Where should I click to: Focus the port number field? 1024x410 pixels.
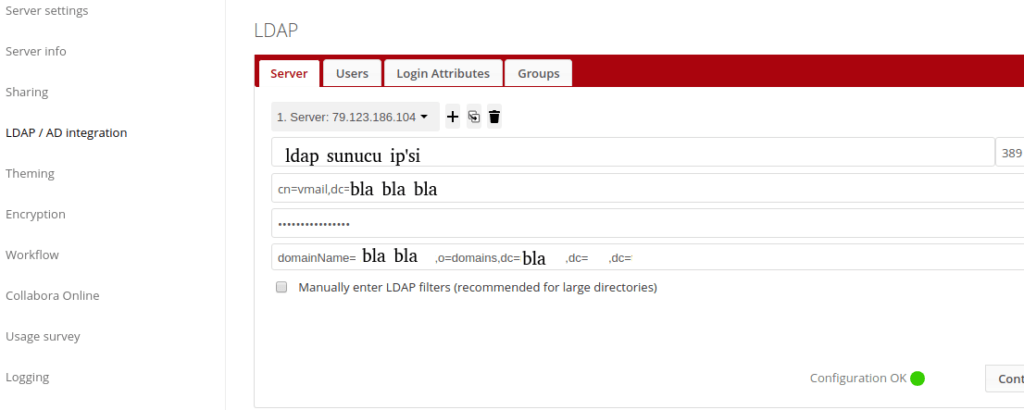click(1009, 153)
